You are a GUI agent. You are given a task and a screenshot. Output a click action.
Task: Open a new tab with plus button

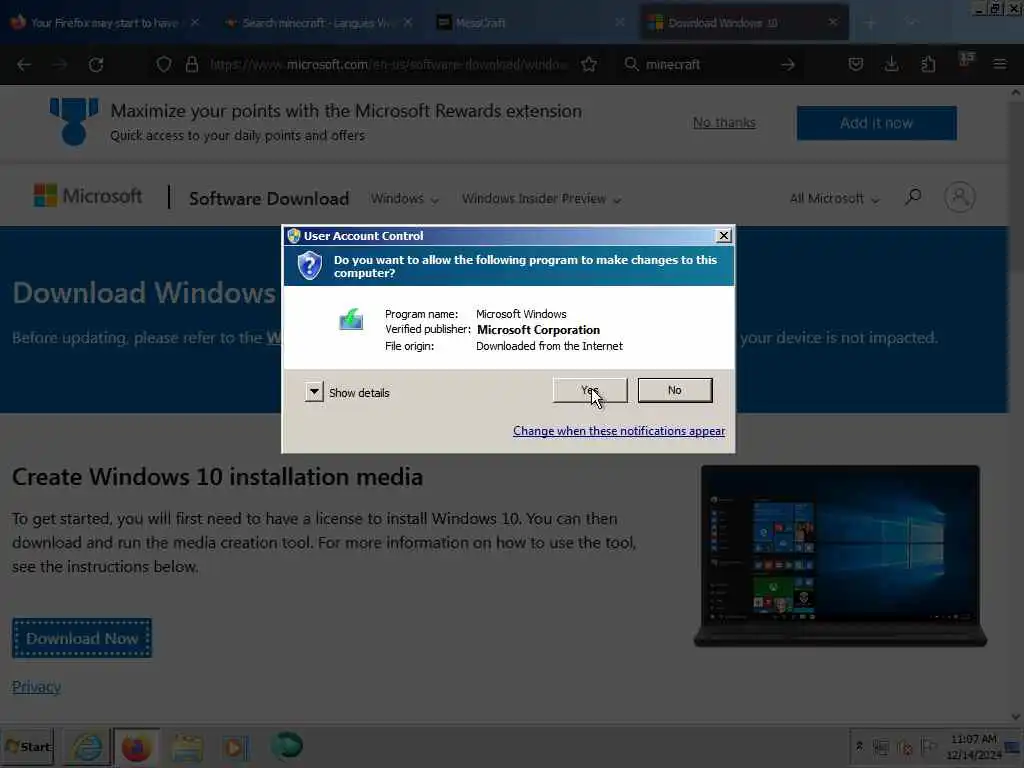[870, 24]
